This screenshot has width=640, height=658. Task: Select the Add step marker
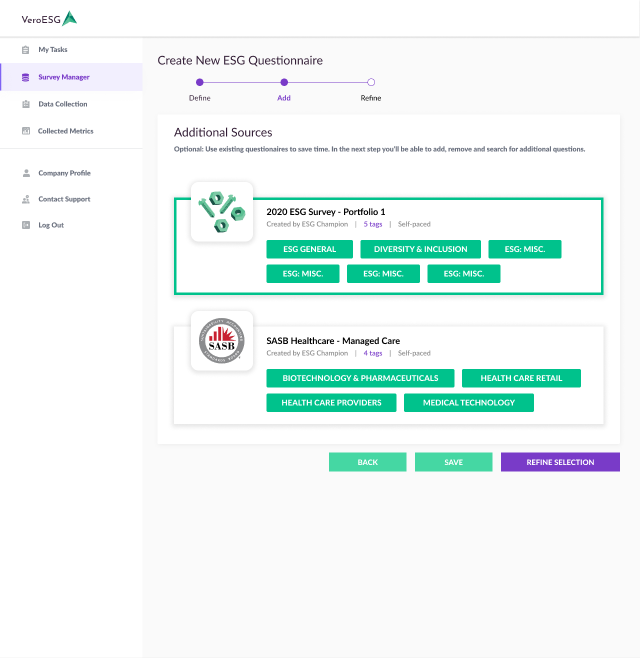pos(284,82)
